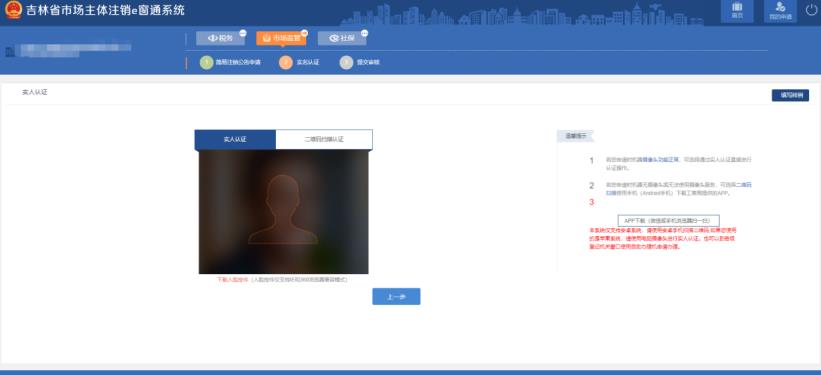821x375 pixels.
Task: Switch to the 社保 department tab
Action: tap(342, 38)
